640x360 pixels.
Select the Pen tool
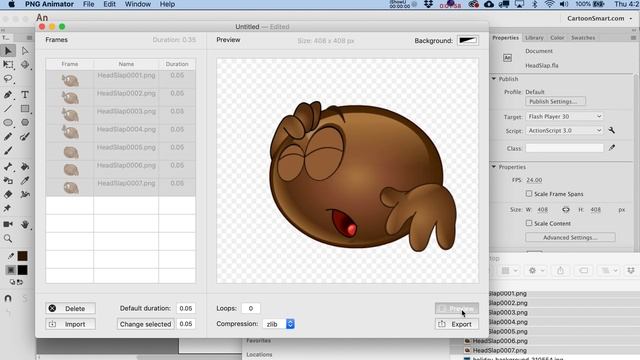click(x=8, y=95)
